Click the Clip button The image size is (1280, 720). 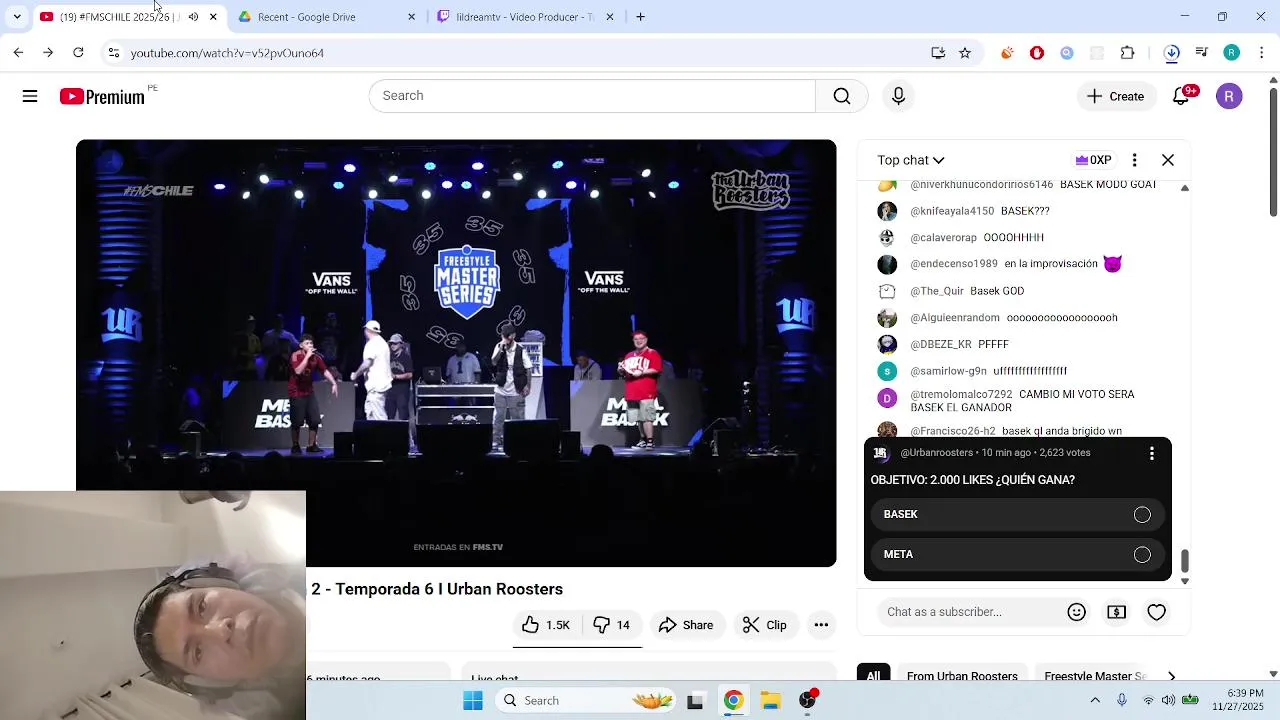(765, 625)
